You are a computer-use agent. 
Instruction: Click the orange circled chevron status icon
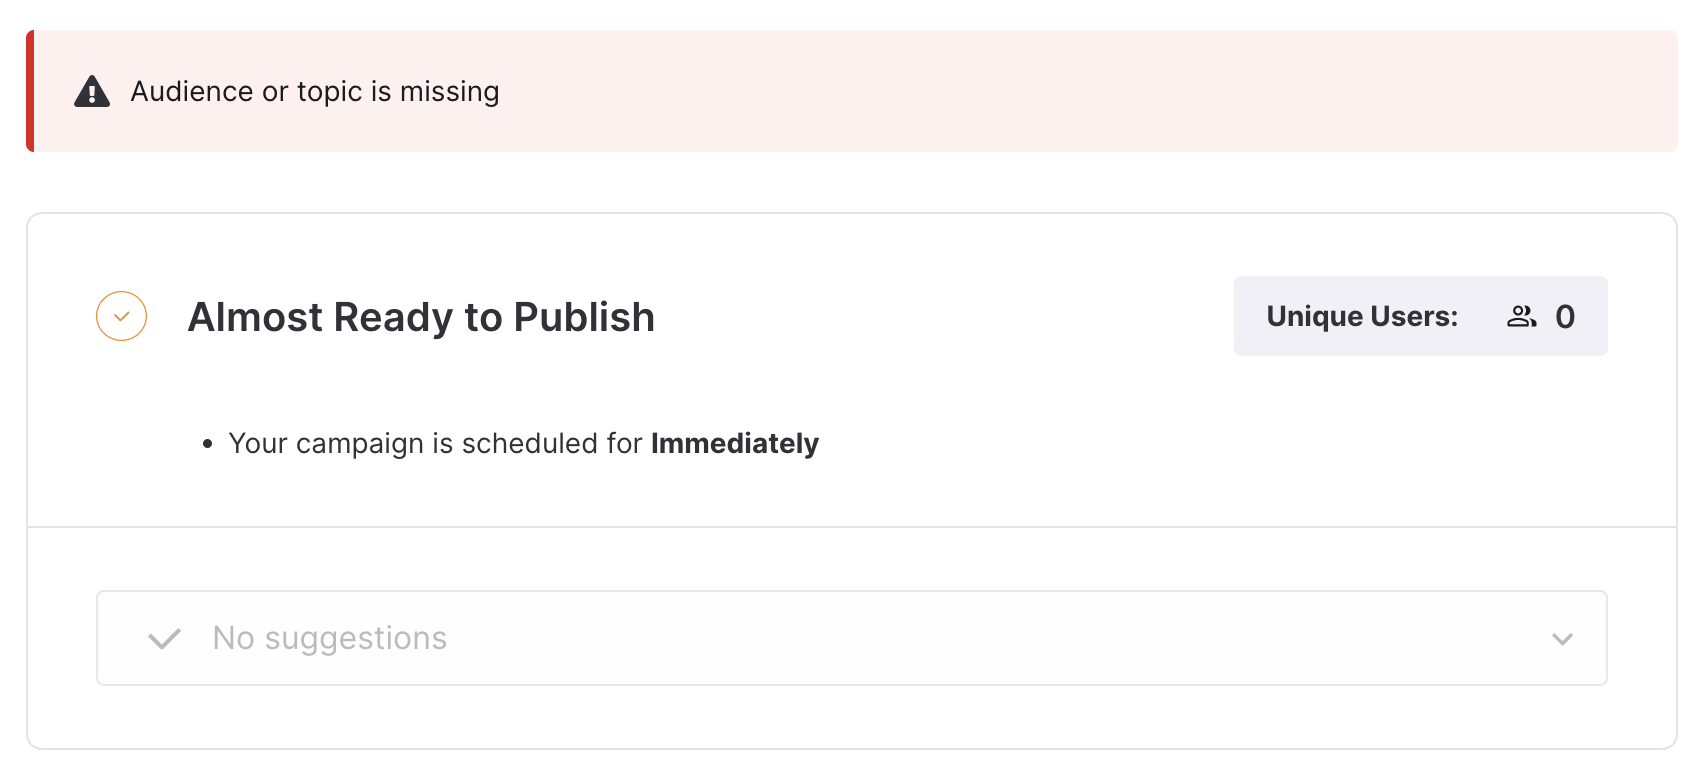[x=122, y=316]
